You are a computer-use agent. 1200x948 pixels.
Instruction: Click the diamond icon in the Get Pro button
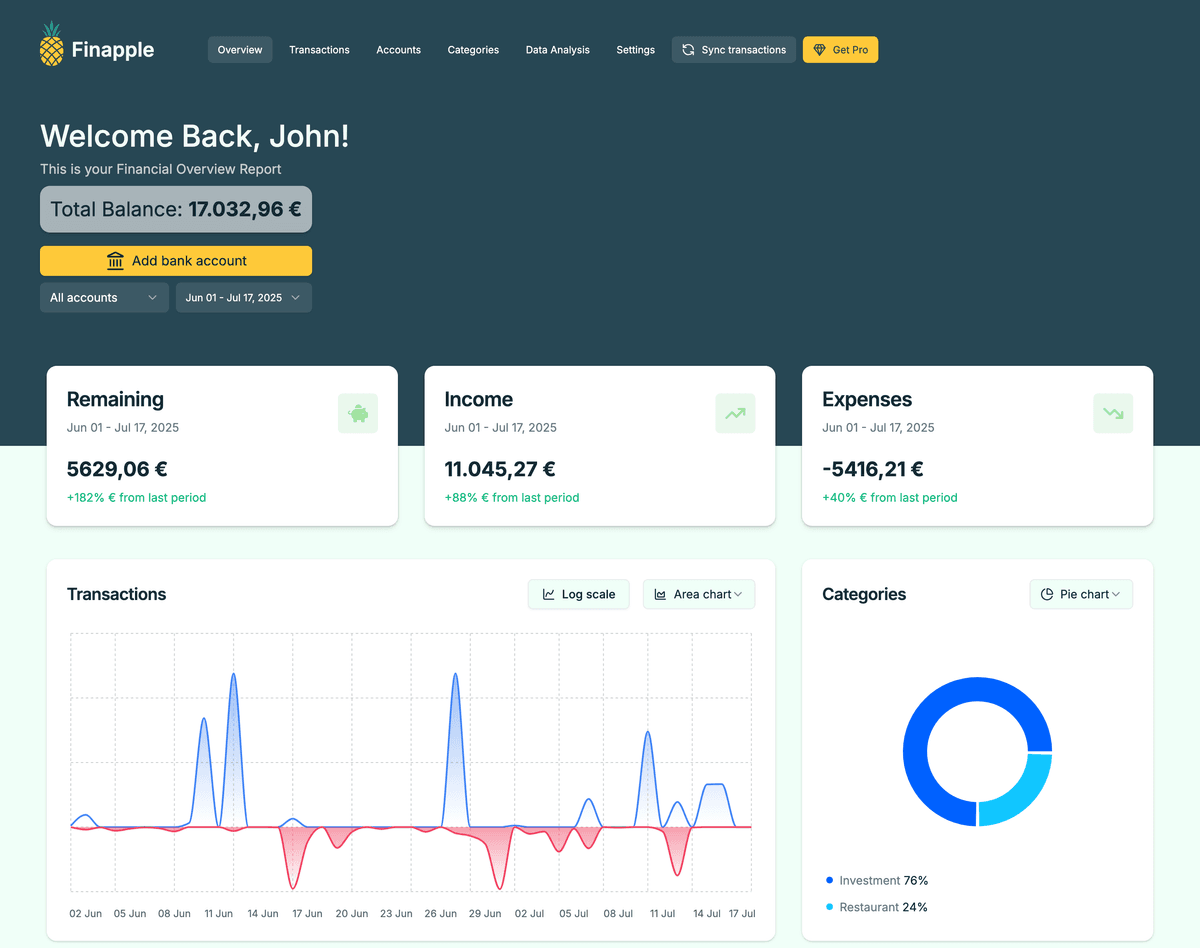(x=821, y=49)
